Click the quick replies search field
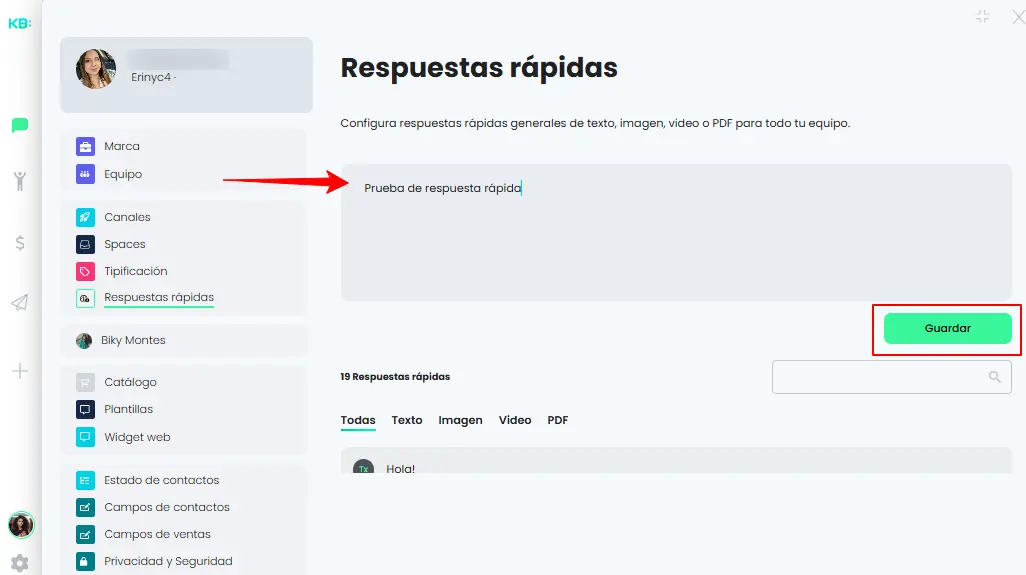The height and width of the screenshot is (575, 1026). pos(880,377)
